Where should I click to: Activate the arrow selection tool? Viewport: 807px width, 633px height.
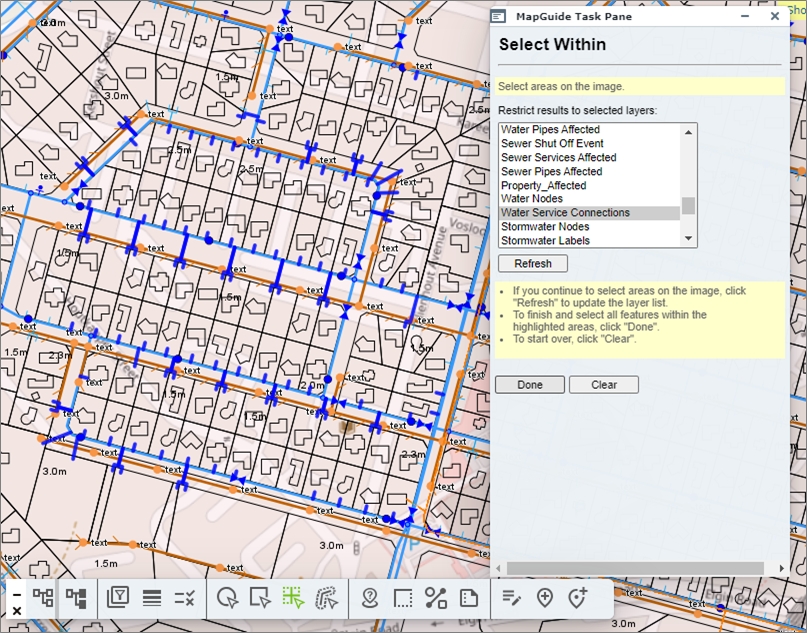click(260, 598)
